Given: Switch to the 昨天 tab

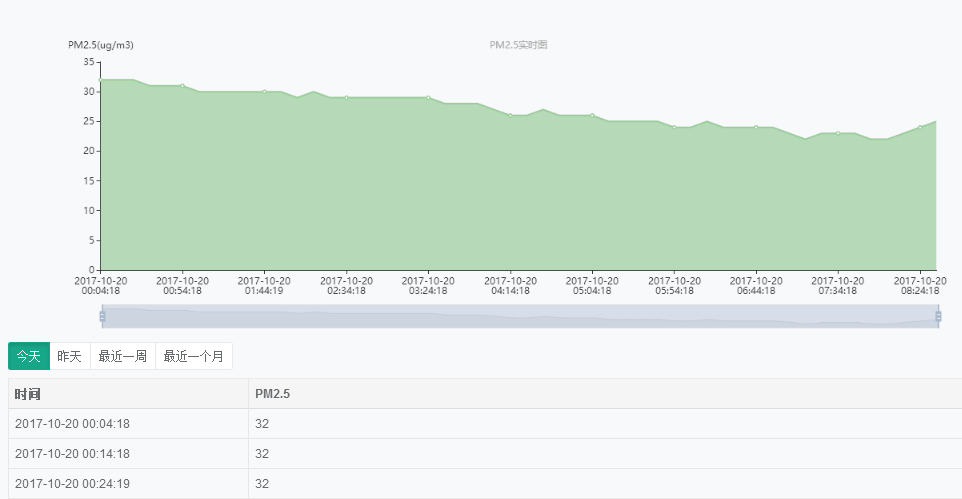Looking at the screenshot, I should 70,356.
